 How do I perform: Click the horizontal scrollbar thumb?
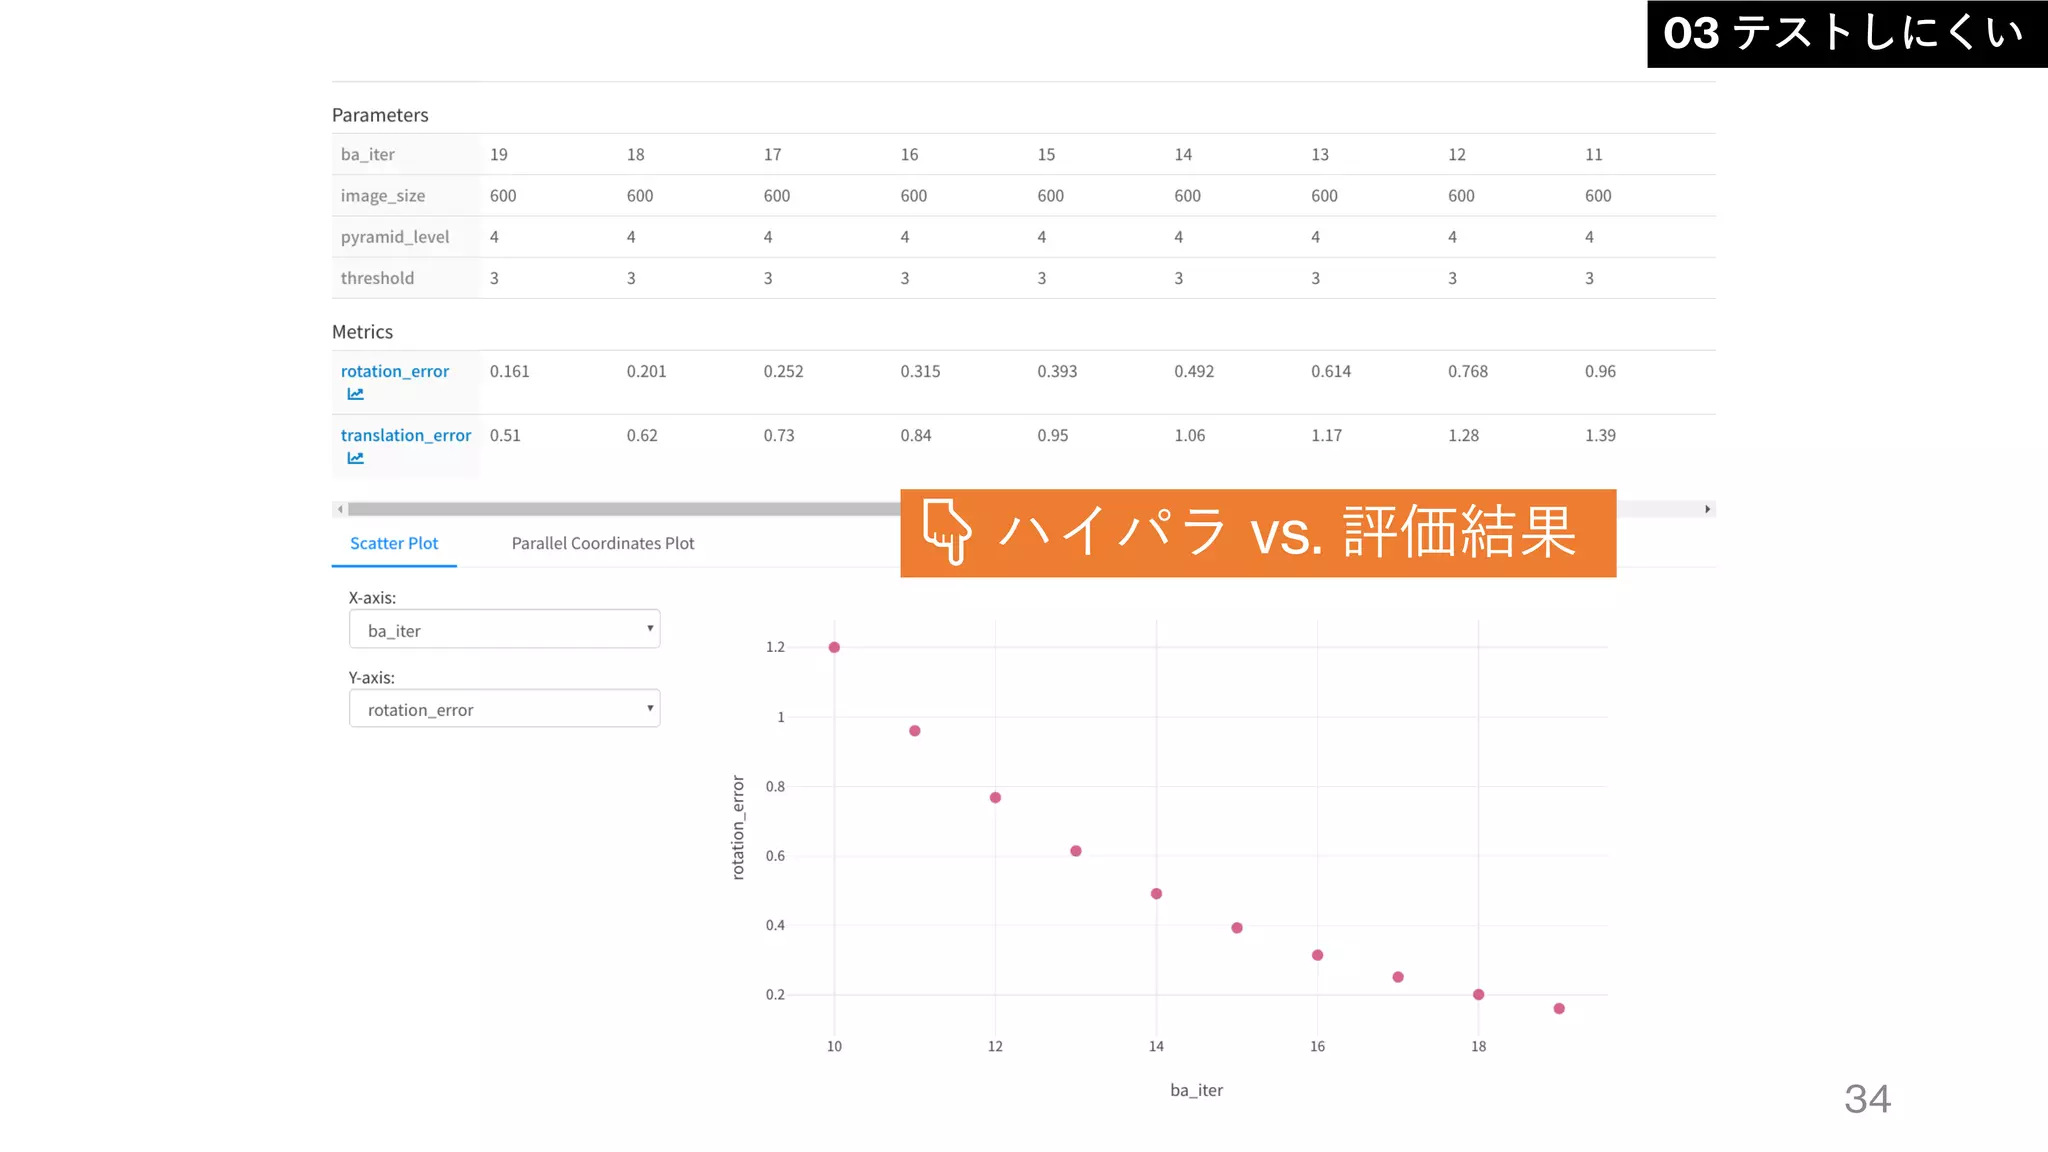(624, 509)
